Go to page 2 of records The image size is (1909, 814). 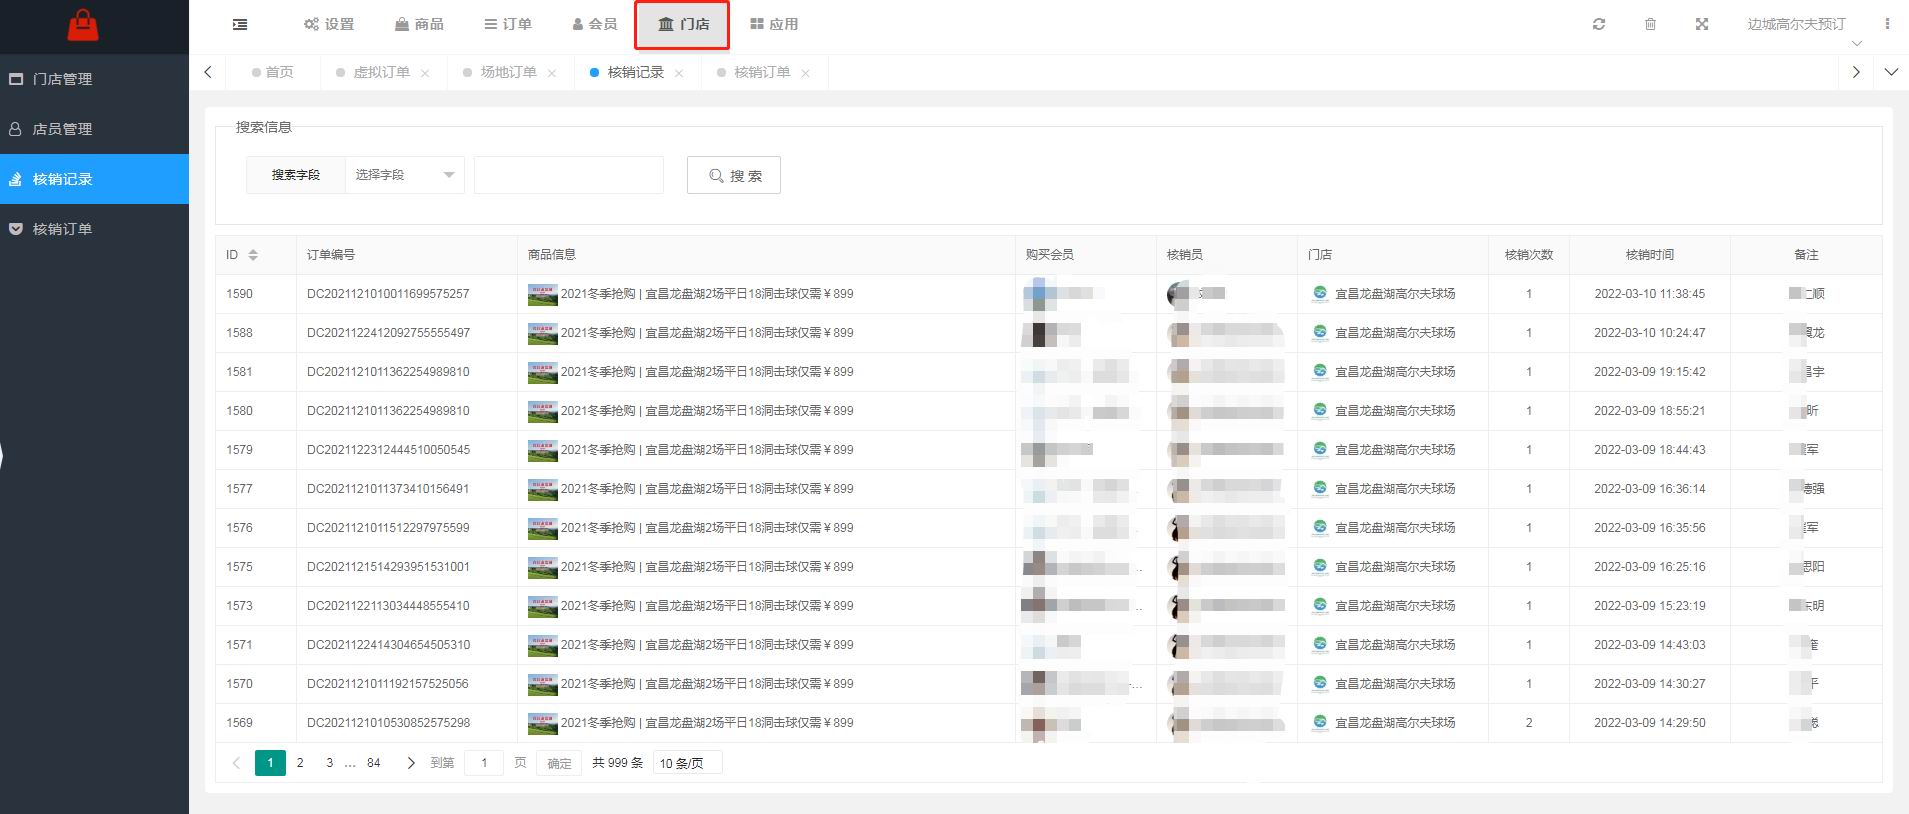pyautogui.click(x=300, y=762)
